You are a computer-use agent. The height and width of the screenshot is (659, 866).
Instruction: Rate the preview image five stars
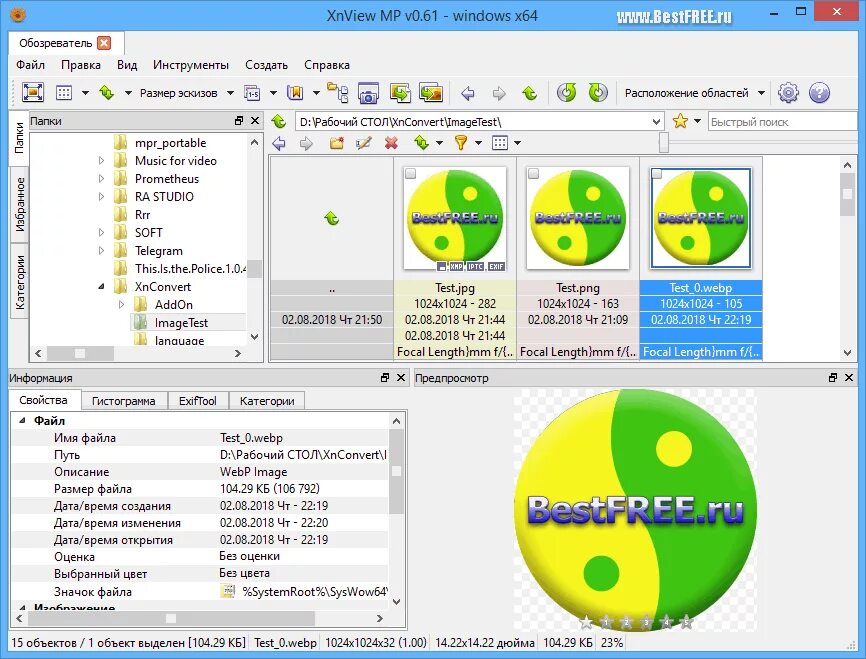[x=686, y=622]
